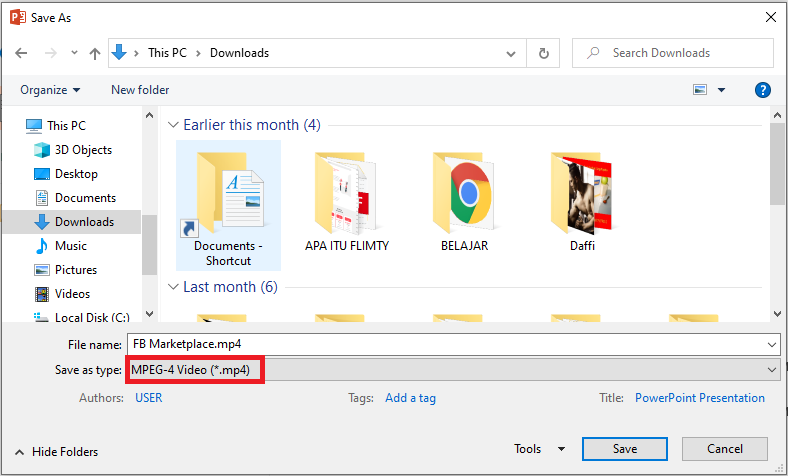Image resolution: width=788 pixels, height=476 pixels.
Task: Click Add a tag link
Action: [x=410, y=398]
